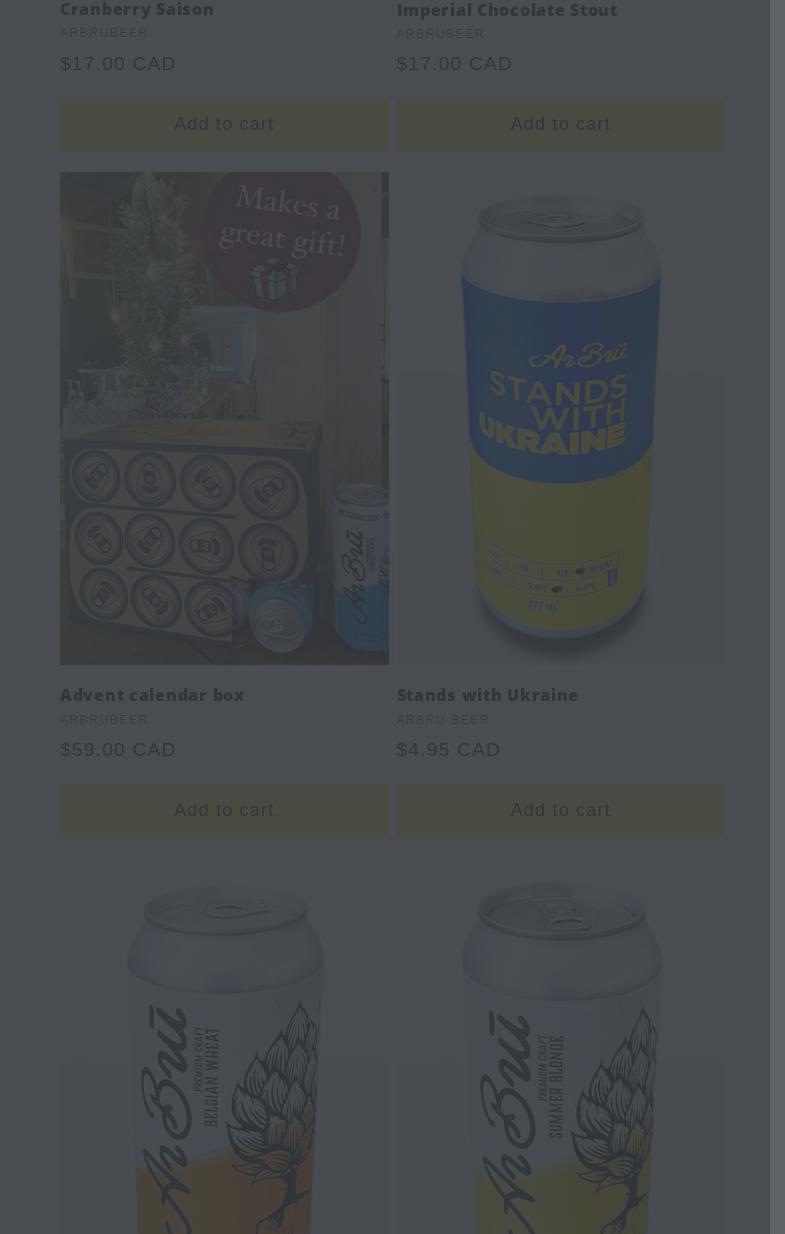Add Advent calendar box to cart

point(224,810)
